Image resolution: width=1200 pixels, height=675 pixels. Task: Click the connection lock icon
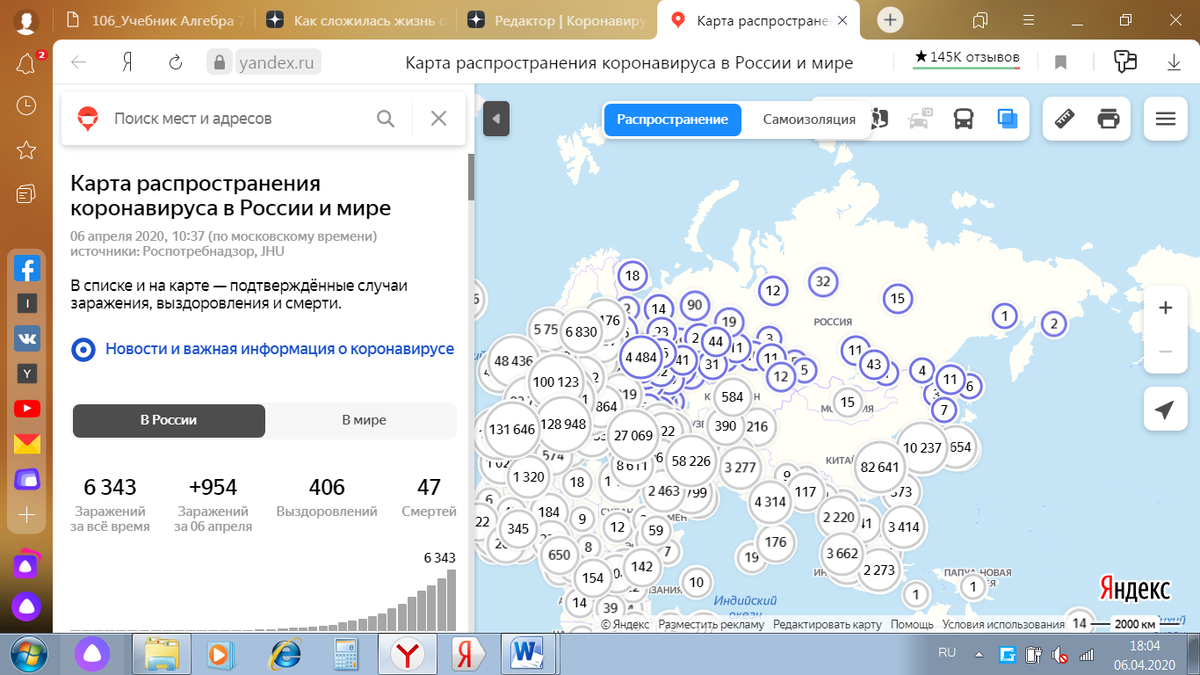tap(219, 63)
